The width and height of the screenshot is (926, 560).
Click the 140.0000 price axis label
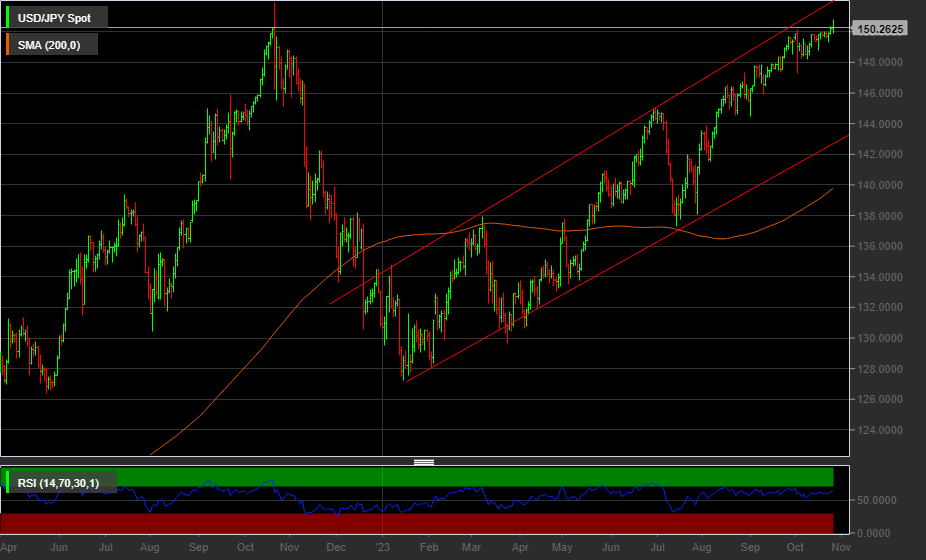coord(878,185)
